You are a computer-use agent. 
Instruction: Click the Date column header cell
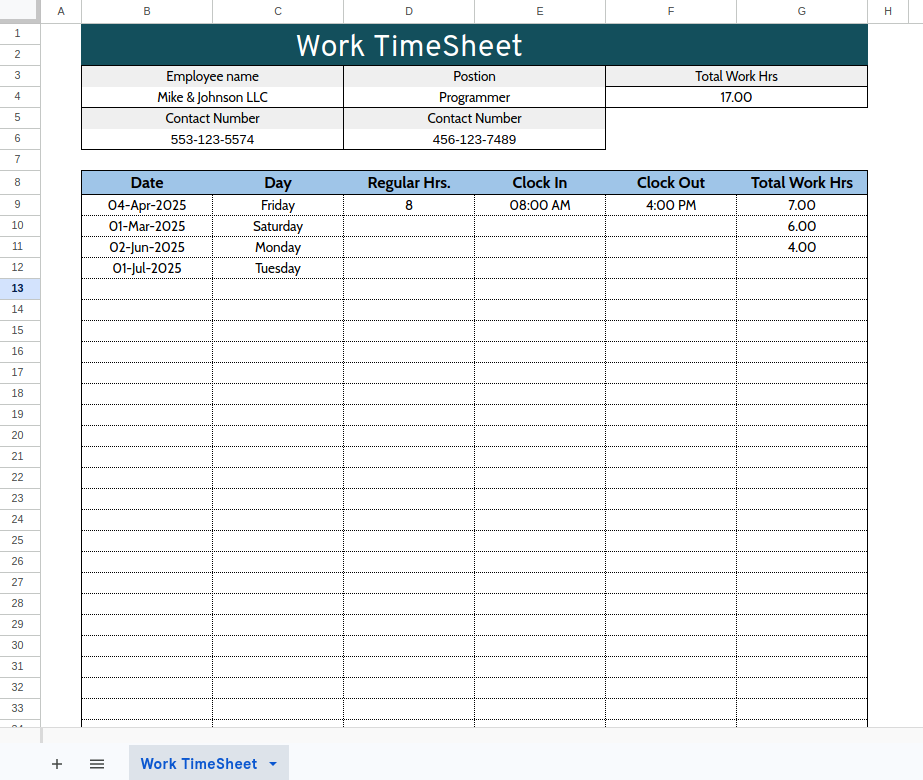pos(147,182)
